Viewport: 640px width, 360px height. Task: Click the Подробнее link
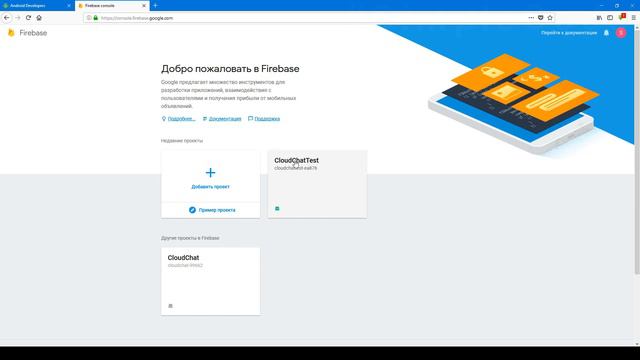pos(181,119)
